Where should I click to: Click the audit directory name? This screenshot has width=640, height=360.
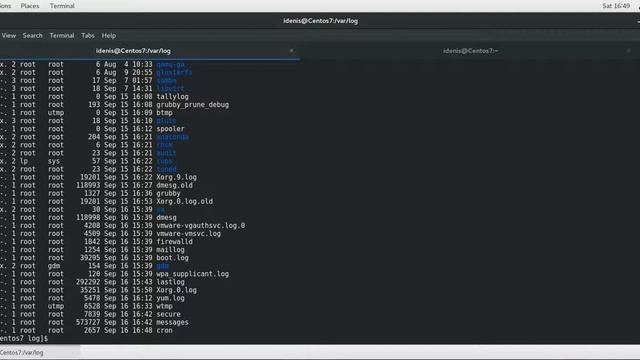167,153
